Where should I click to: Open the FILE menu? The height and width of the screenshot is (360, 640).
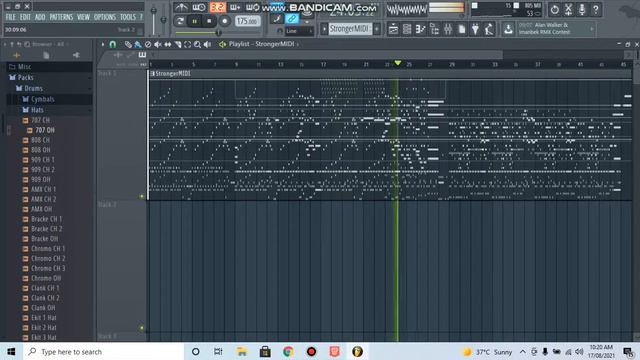[x=11, y=17]
